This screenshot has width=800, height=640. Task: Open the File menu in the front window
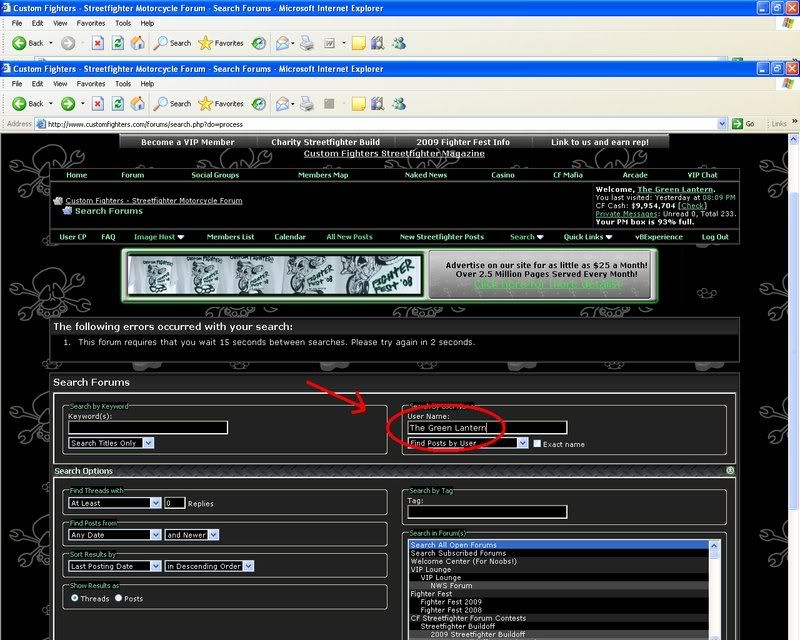(17, 84)
